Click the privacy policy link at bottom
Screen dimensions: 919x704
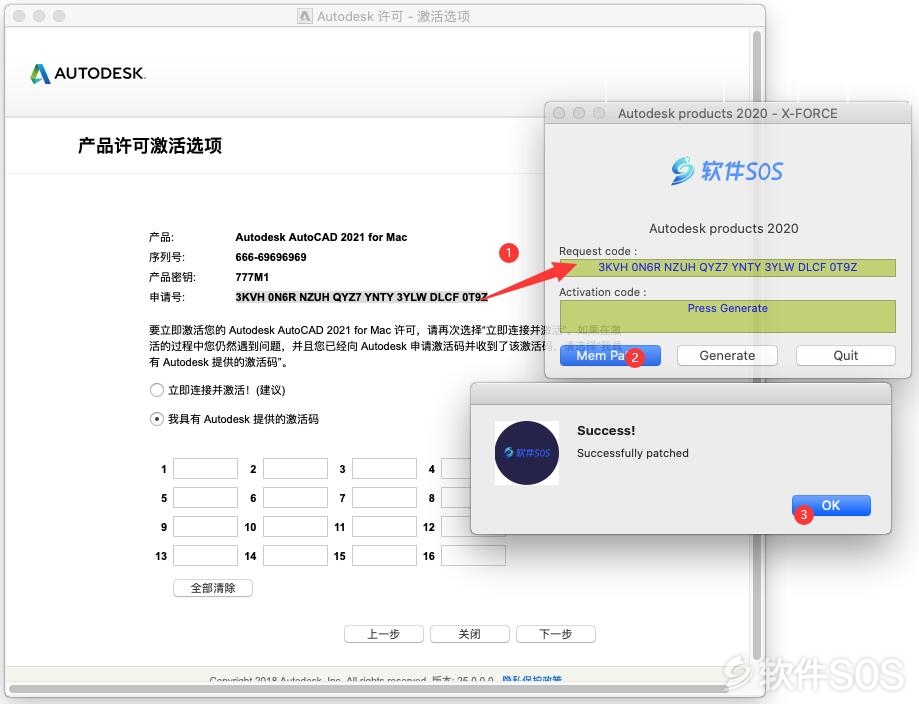point(532,679)
